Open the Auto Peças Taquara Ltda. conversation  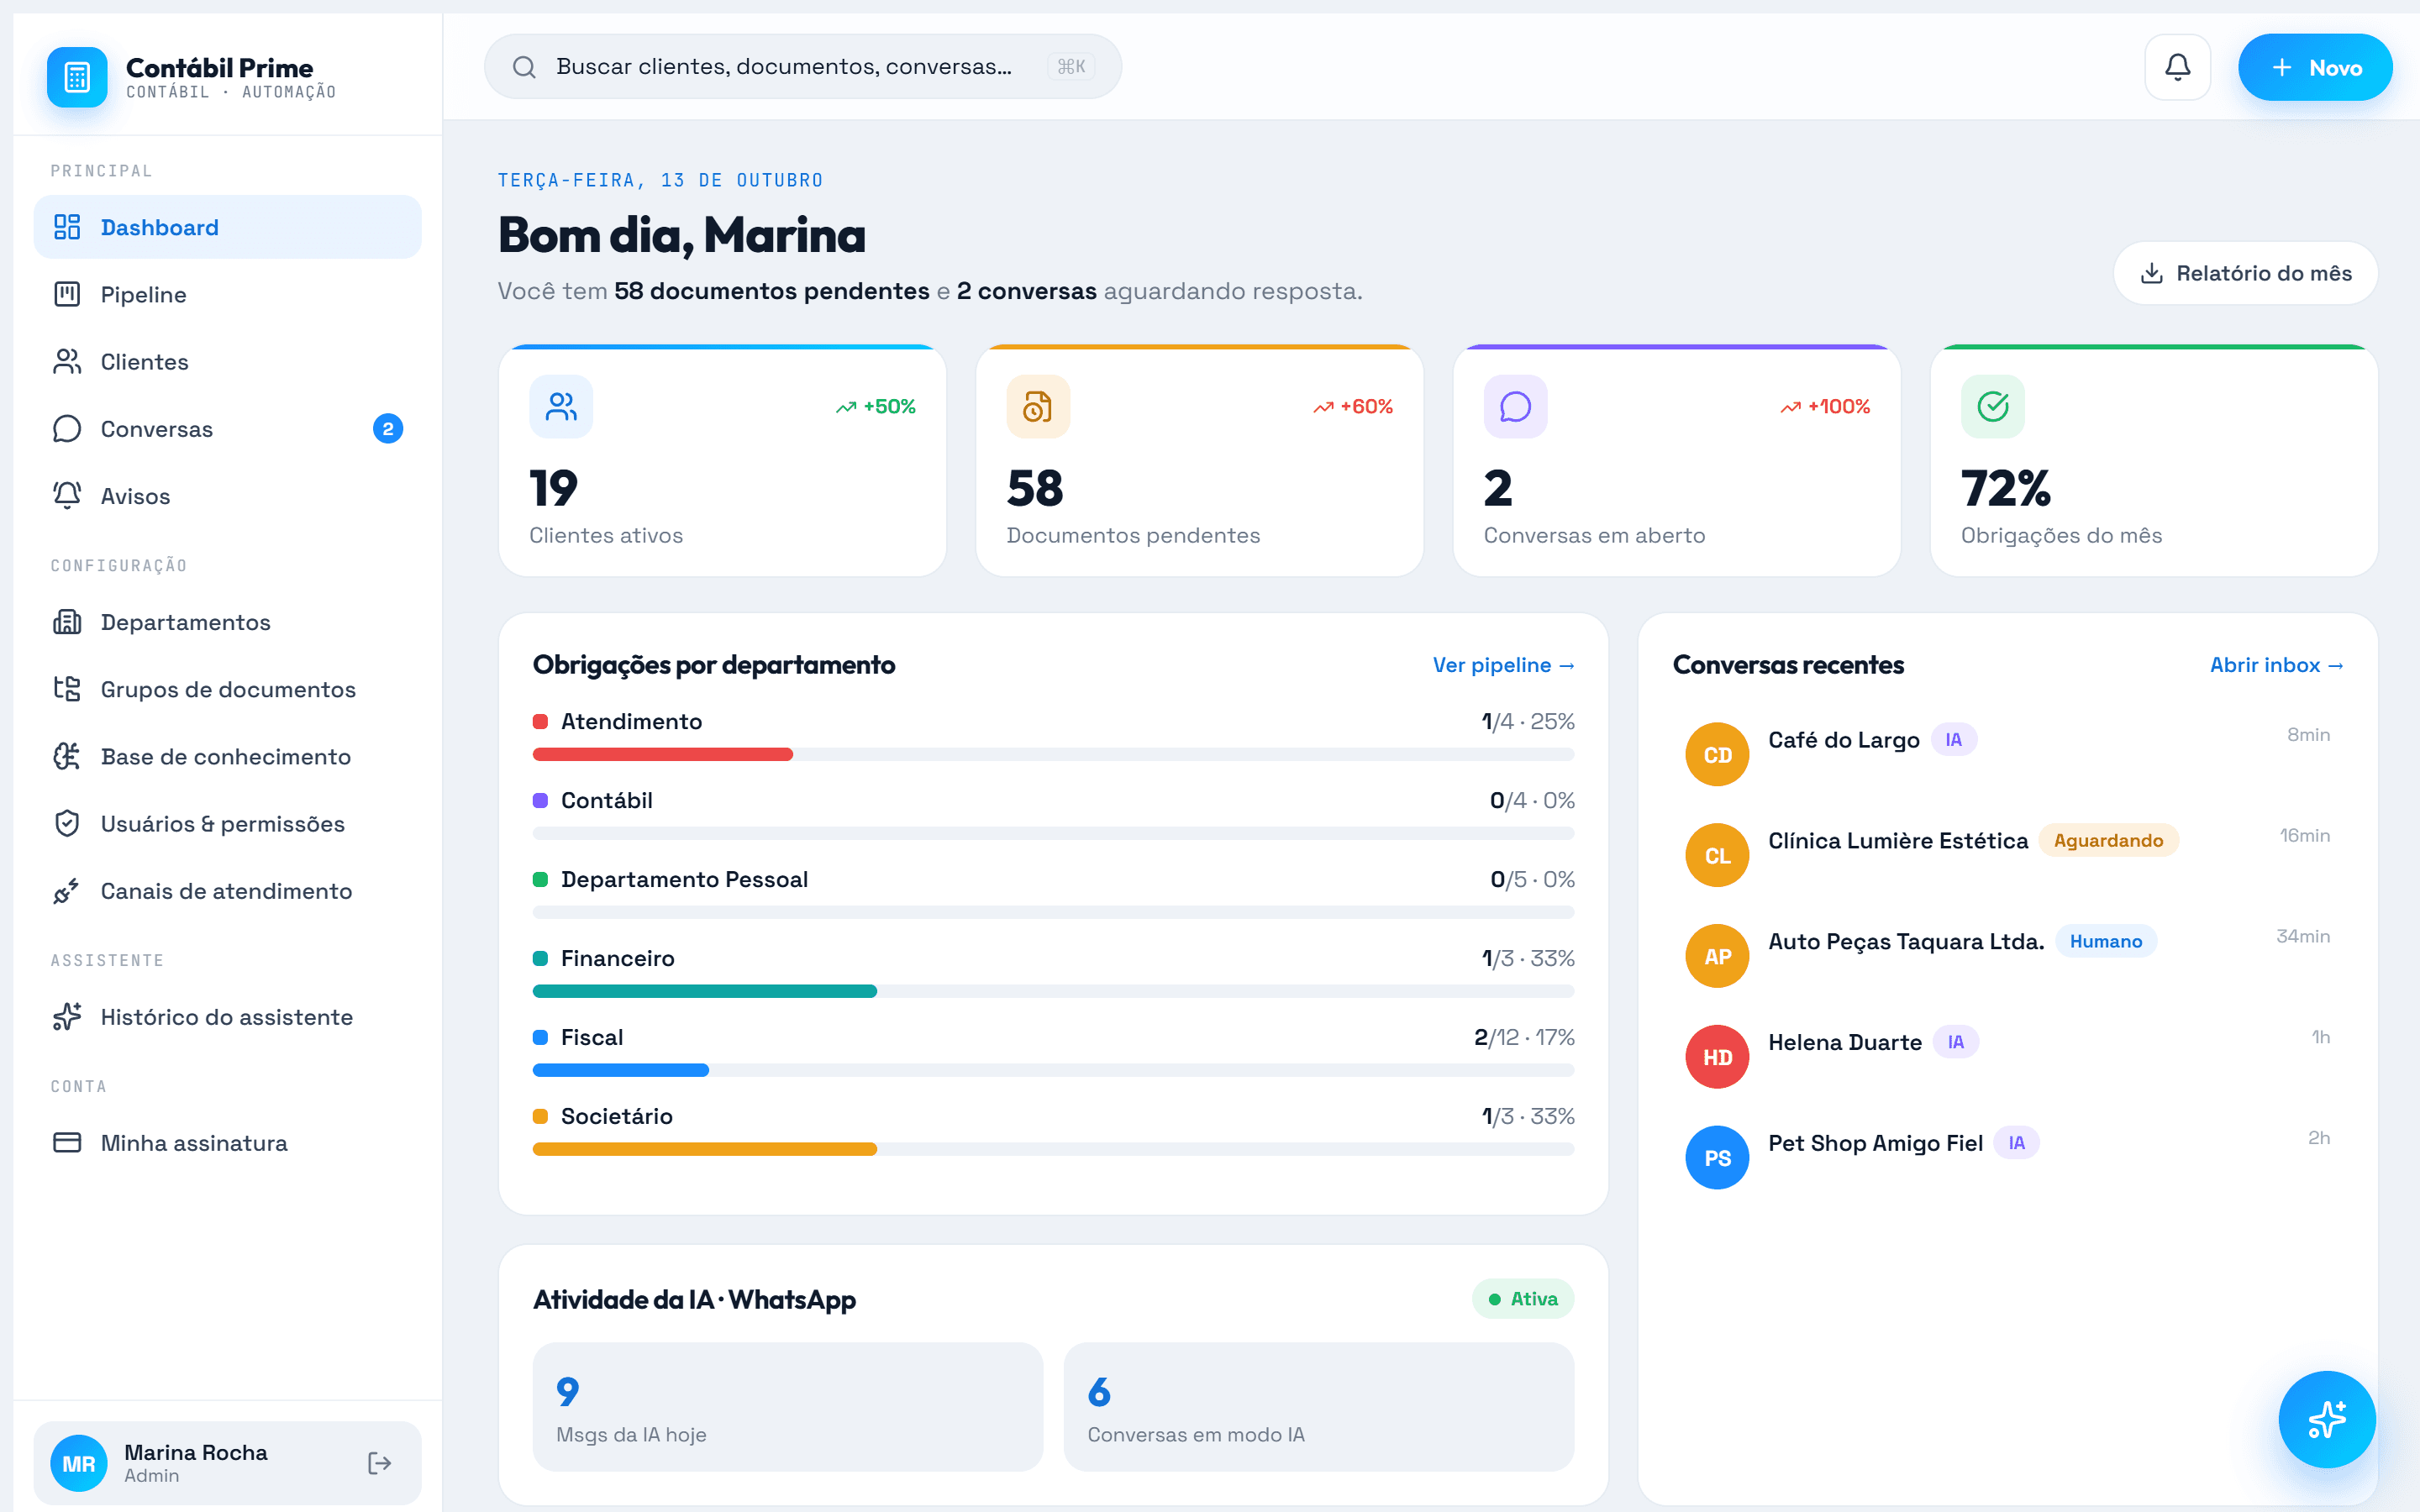coord(2007,956)
